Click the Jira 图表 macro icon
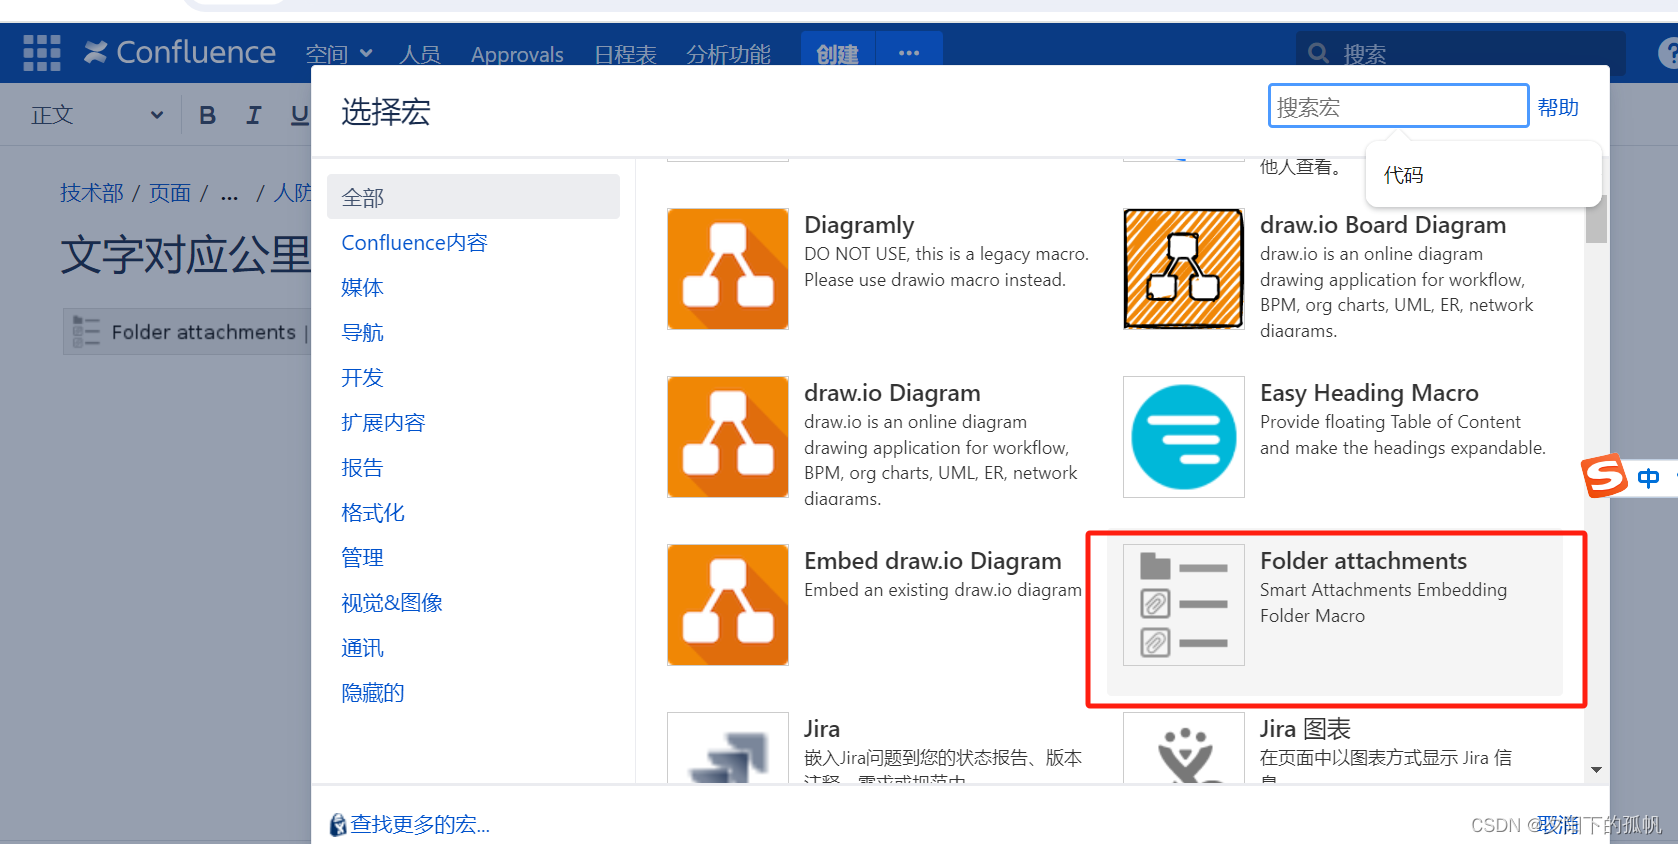Viewport: 1678px width, 844px height. (x=1184, y=748)
